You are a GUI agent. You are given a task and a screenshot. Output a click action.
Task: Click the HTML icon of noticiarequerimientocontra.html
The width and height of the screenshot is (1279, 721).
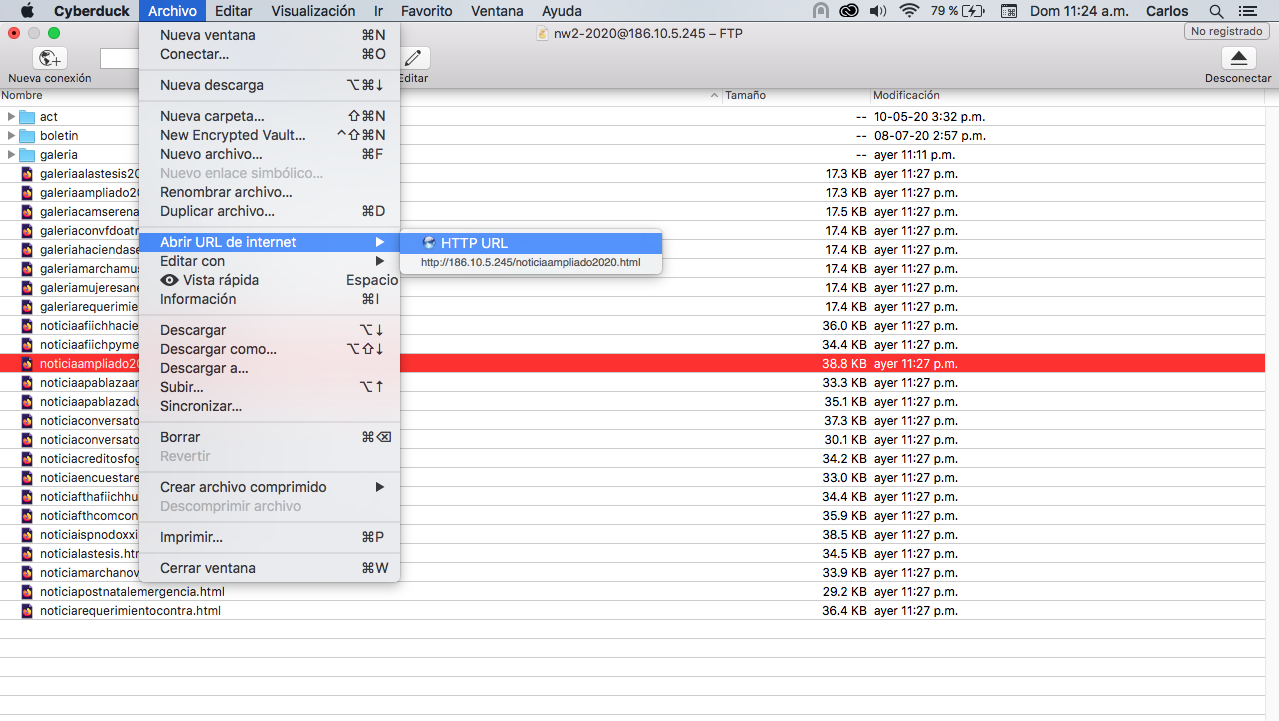click(x=27, y=611)
